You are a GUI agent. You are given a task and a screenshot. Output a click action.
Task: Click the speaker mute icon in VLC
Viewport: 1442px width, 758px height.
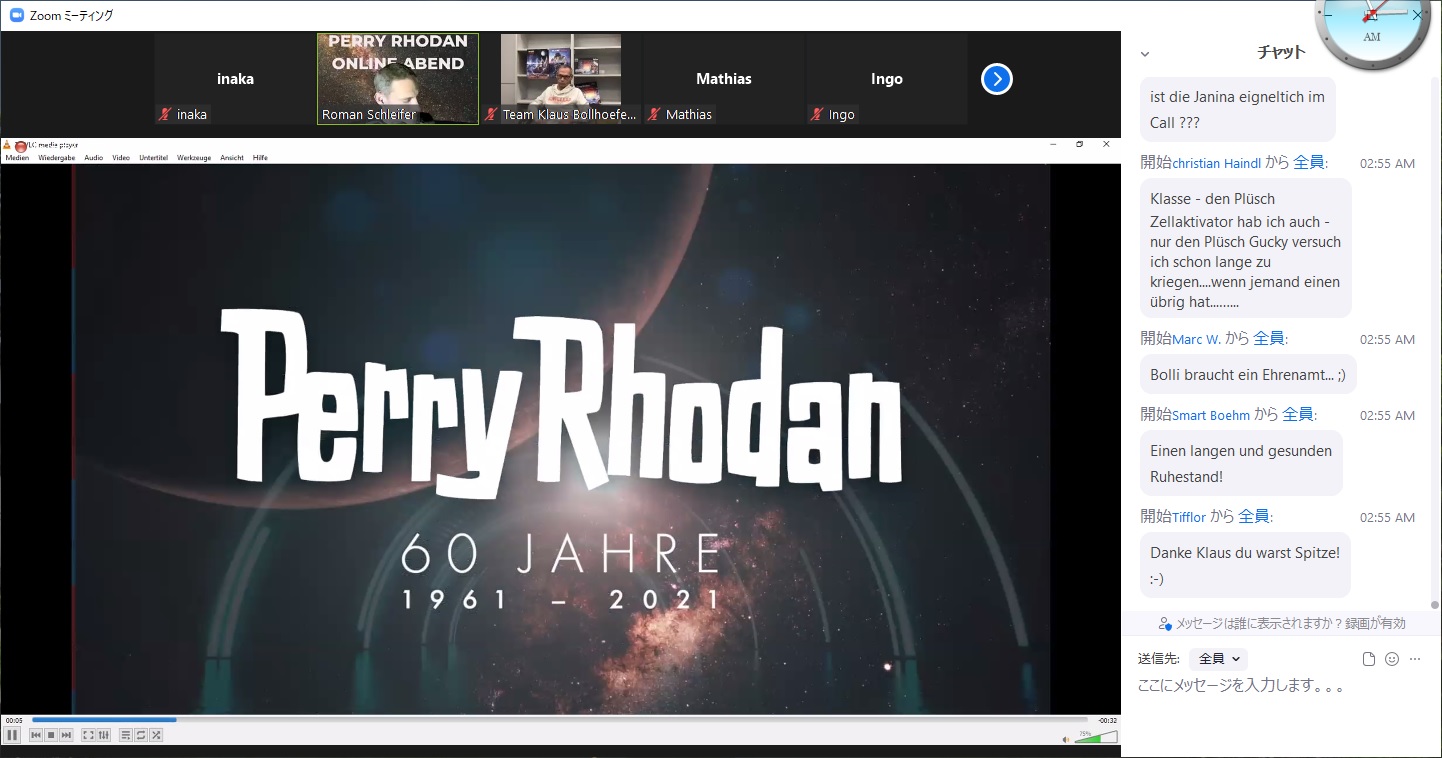pos(1066,739)
